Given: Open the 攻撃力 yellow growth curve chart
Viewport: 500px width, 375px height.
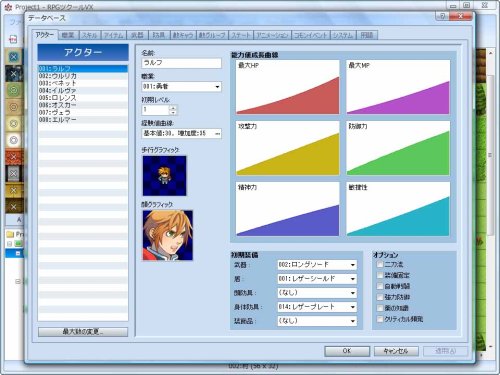Looking at the screenshot, I should tap(288, 148).
